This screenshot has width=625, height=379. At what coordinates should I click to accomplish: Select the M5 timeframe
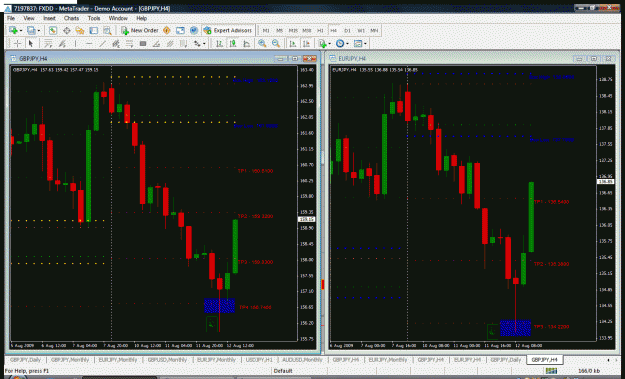[x=279, y=30]
